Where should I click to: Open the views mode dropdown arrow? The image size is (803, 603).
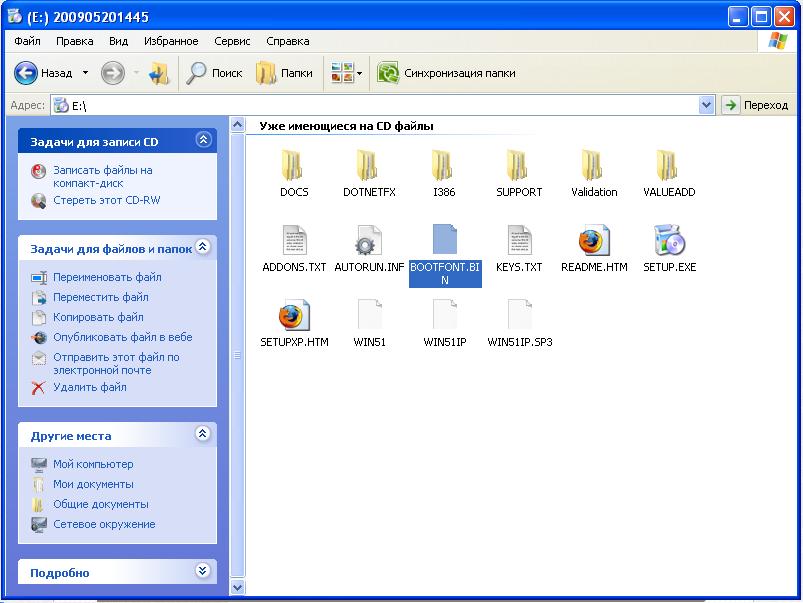[360, 73]
